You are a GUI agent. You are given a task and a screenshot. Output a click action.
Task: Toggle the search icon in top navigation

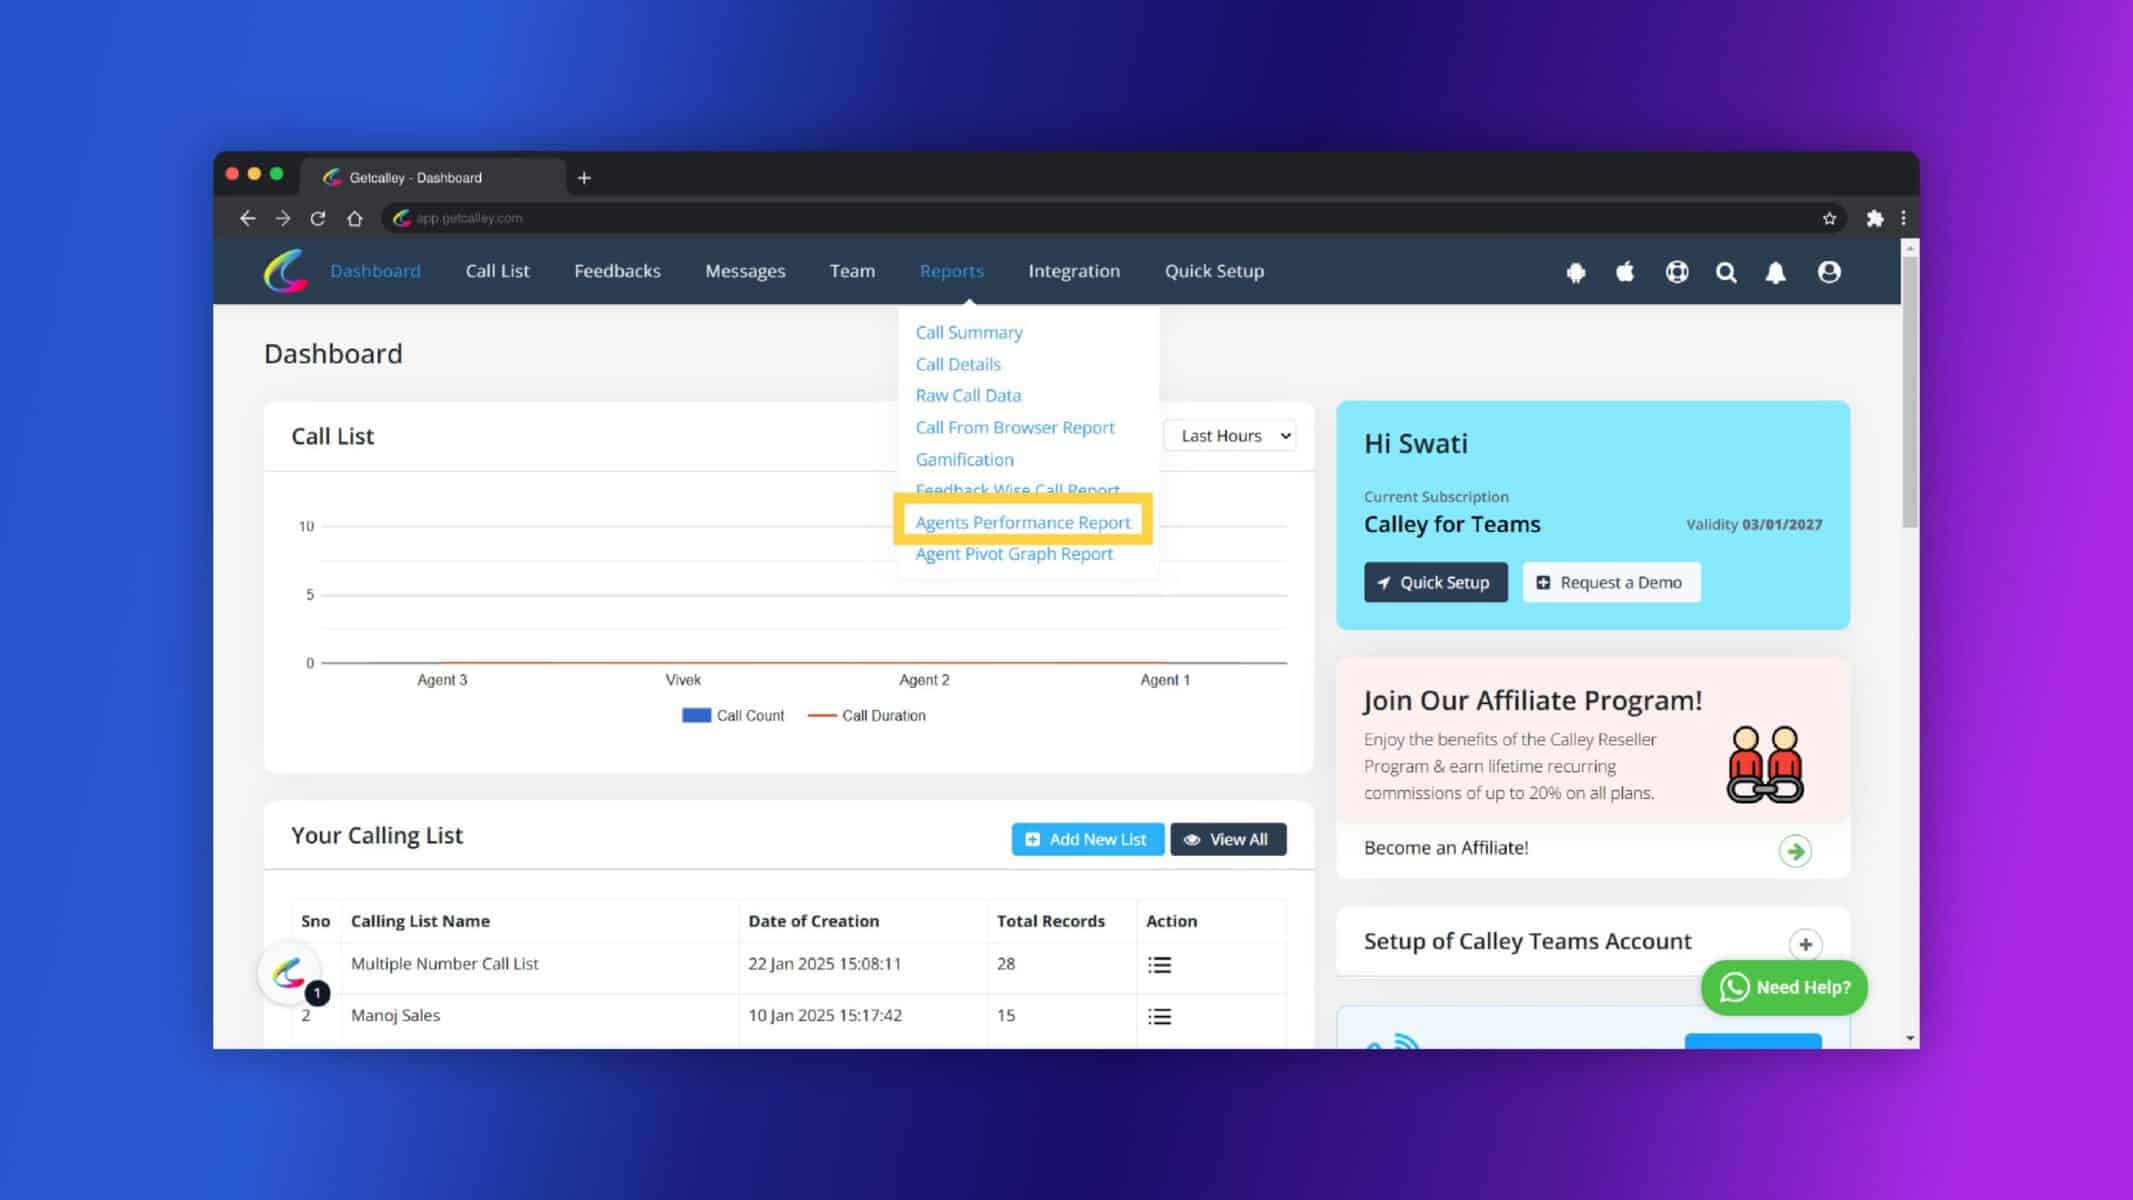coord(1726,273)
